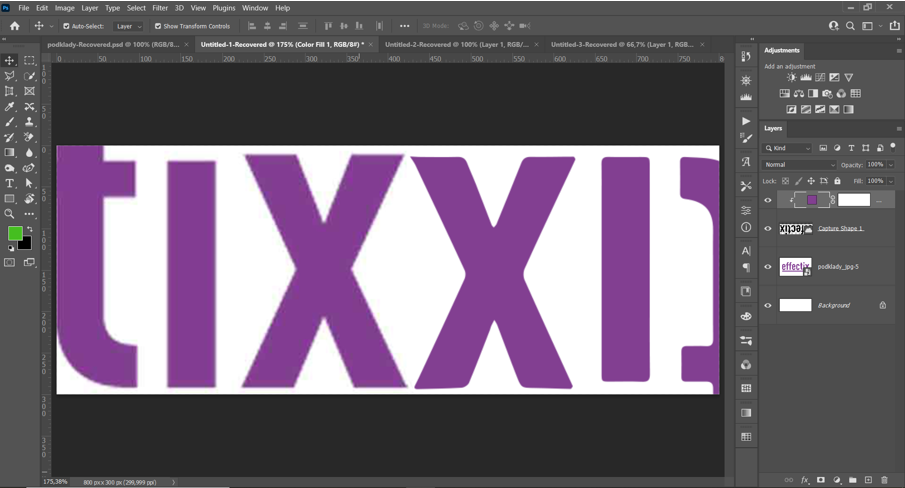Open the background black color swatch
This screenshot has width=905, height=488.
(x=26, y=245)
